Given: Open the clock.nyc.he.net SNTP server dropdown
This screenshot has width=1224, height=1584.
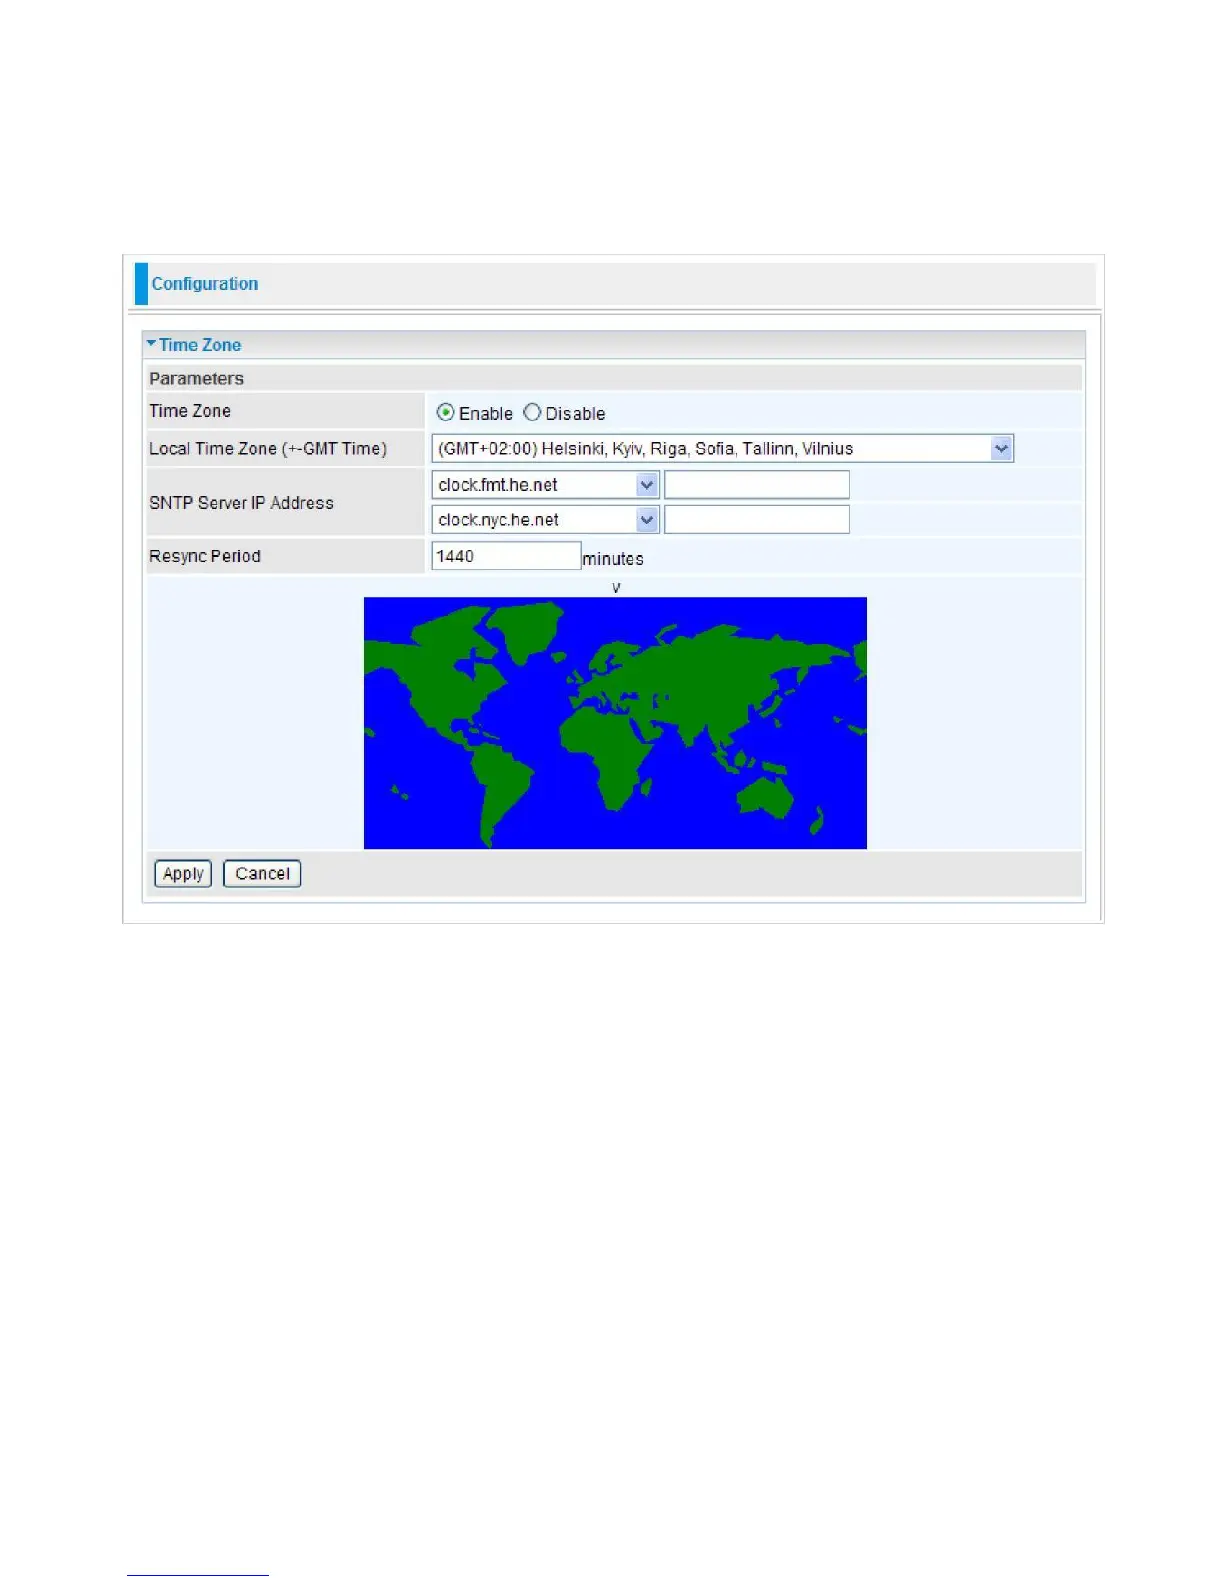Looking at the screenshot, I should point(545,520).
